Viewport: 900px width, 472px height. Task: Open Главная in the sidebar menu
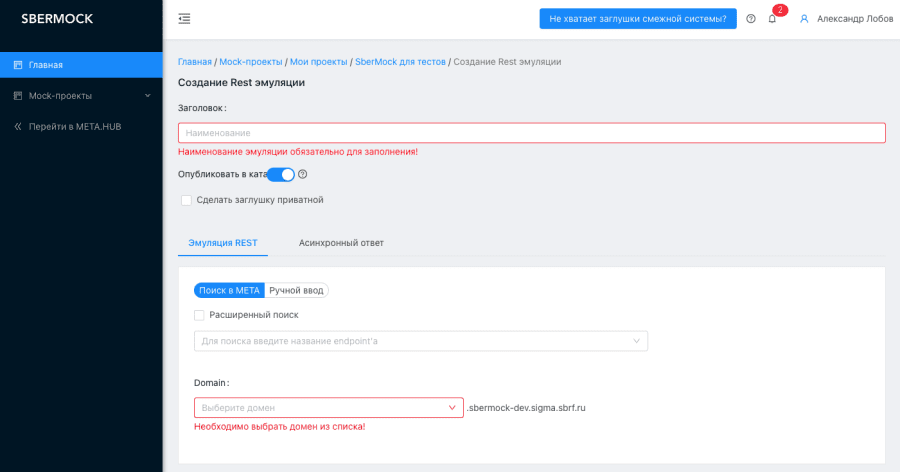pyautogui.click(x=81, y=65)
